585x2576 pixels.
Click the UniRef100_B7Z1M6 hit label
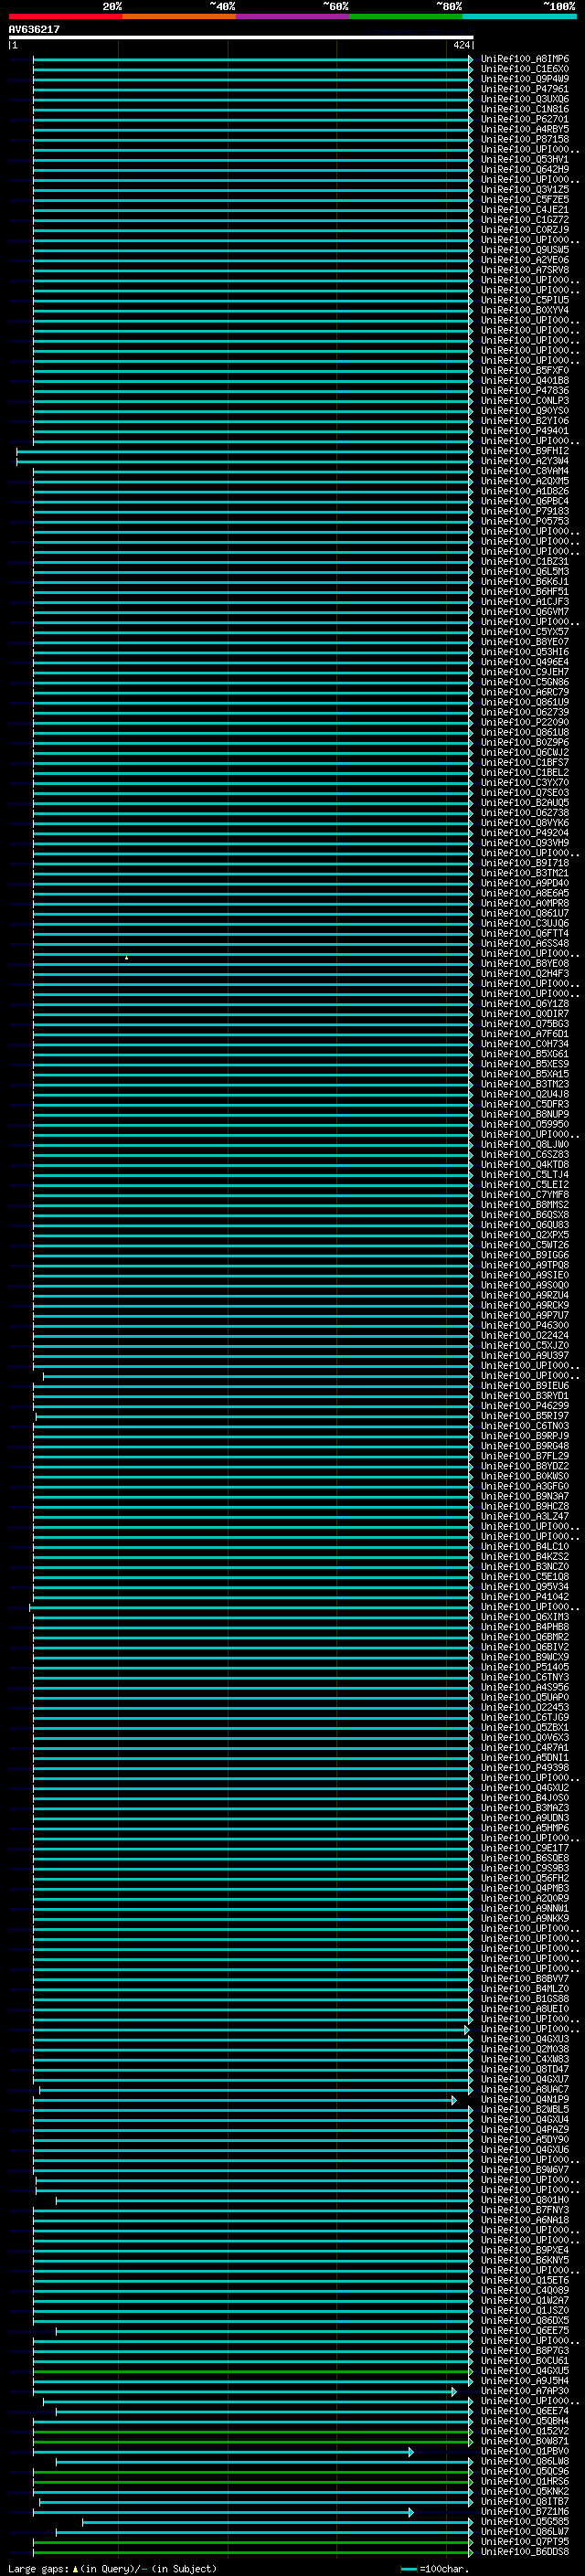[x=524, y=2512]
